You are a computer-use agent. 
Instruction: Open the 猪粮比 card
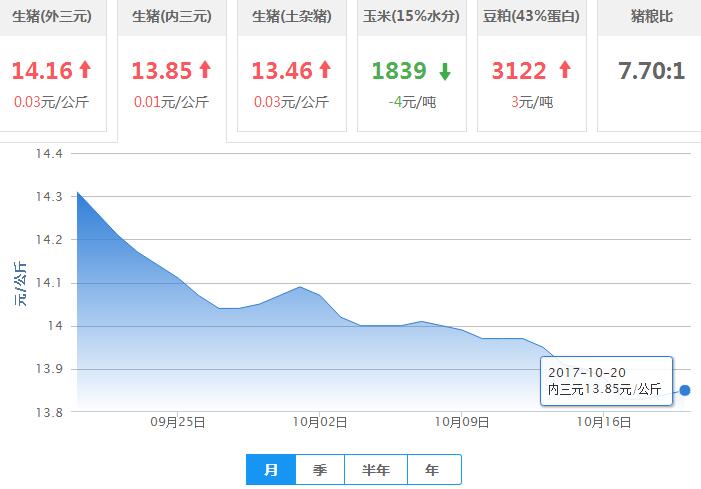[x=650, y=66]
